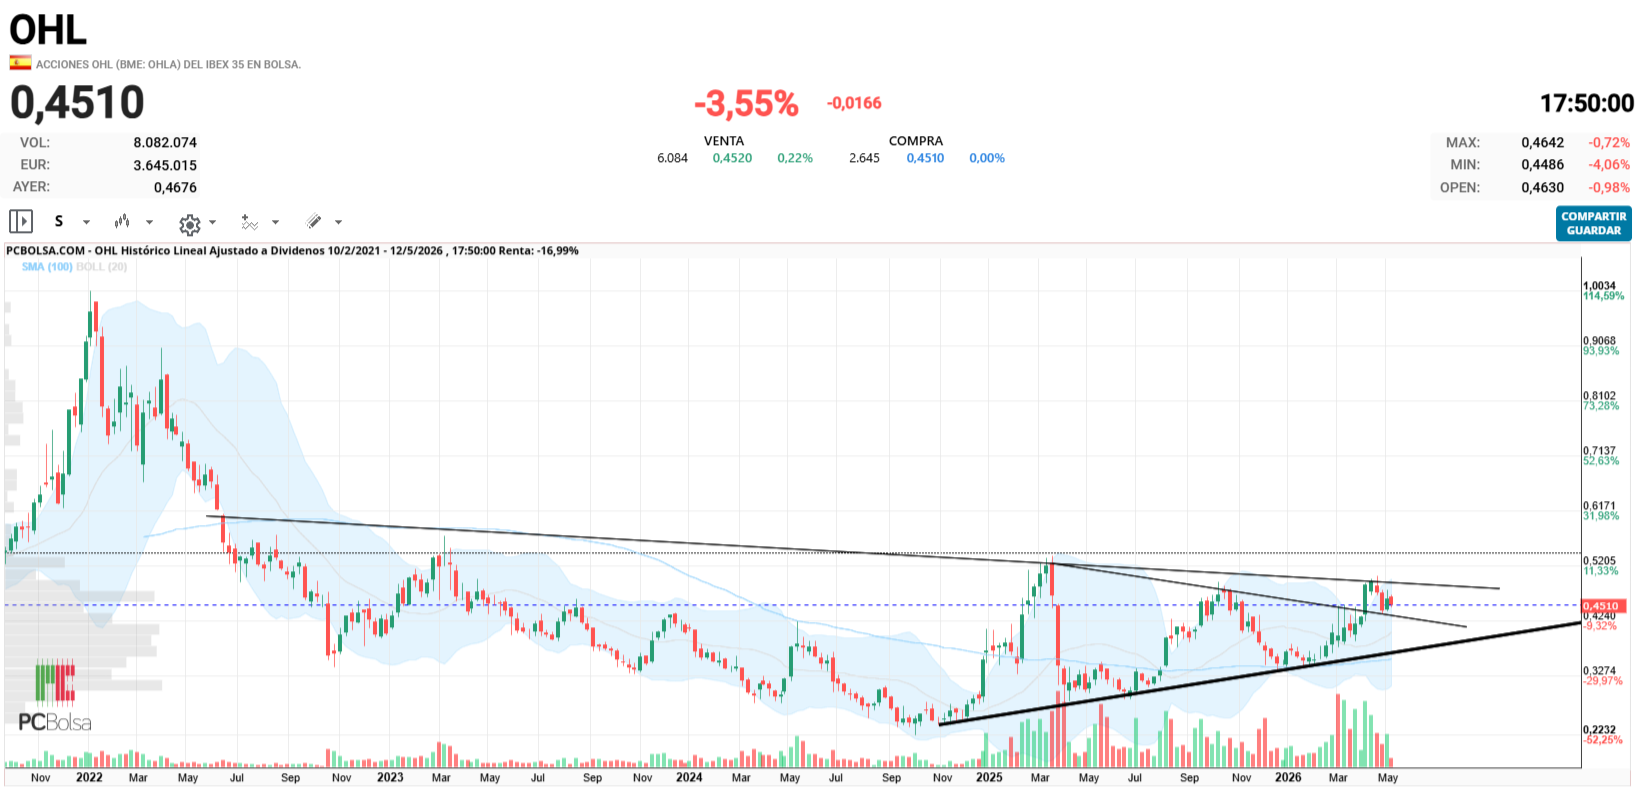Select the S timeframe button
This screenshot has height=787, width=1642.
pyautogui.click(x=59, y=221)
